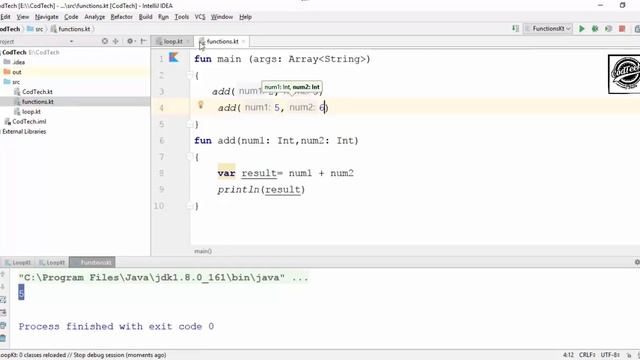Click fold end marker on line 5

(x=190, y=124)
